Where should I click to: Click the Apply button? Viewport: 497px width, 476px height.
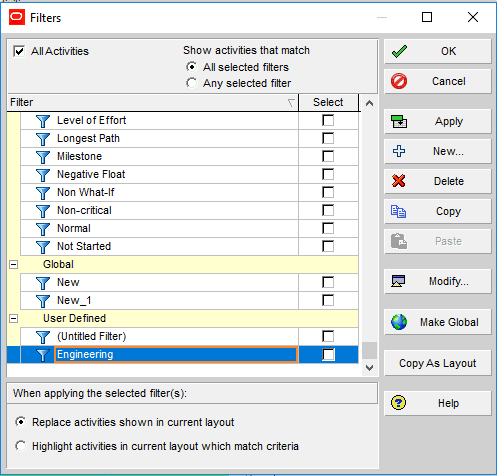point(438,121)
